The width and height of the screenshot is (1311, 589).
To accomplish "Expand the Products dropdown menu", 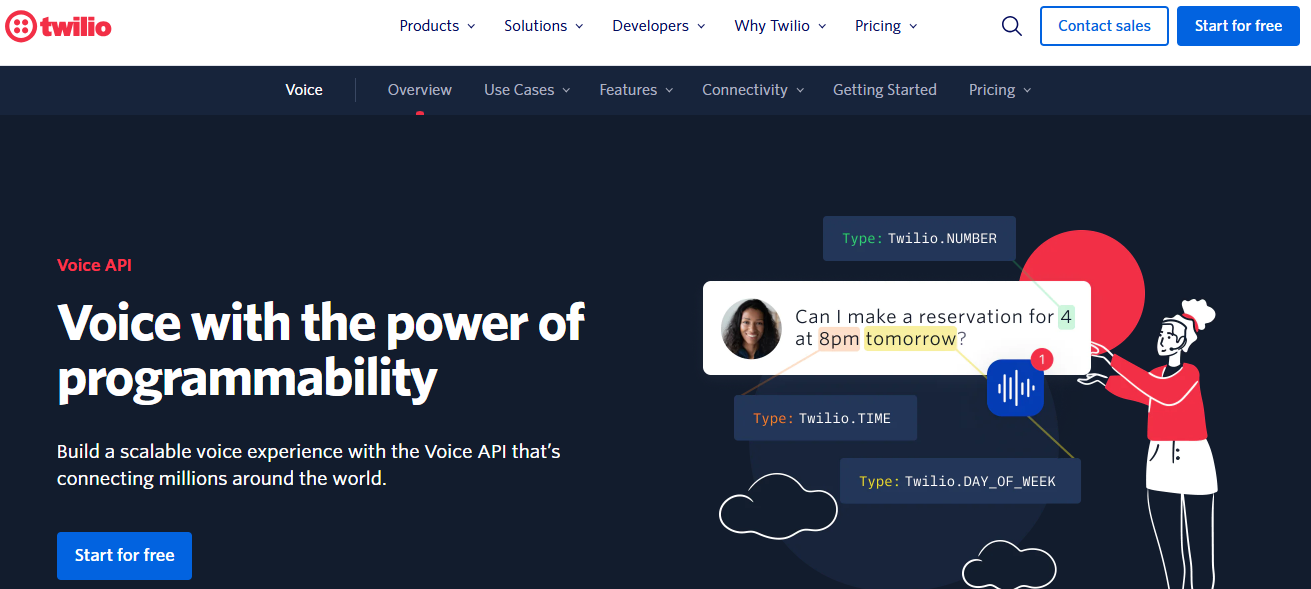I will (437, 26).
